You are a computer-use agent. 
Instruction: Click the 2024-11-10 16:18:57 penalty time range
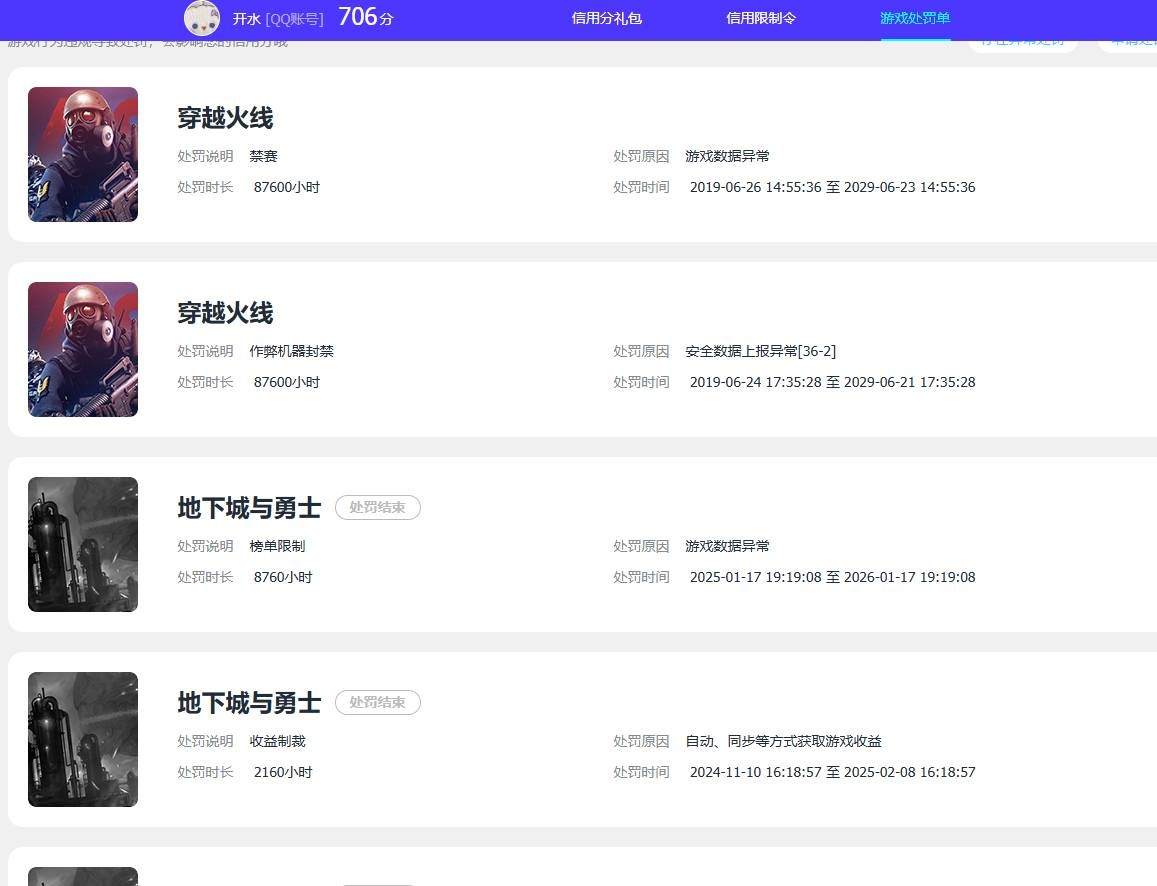832,772
